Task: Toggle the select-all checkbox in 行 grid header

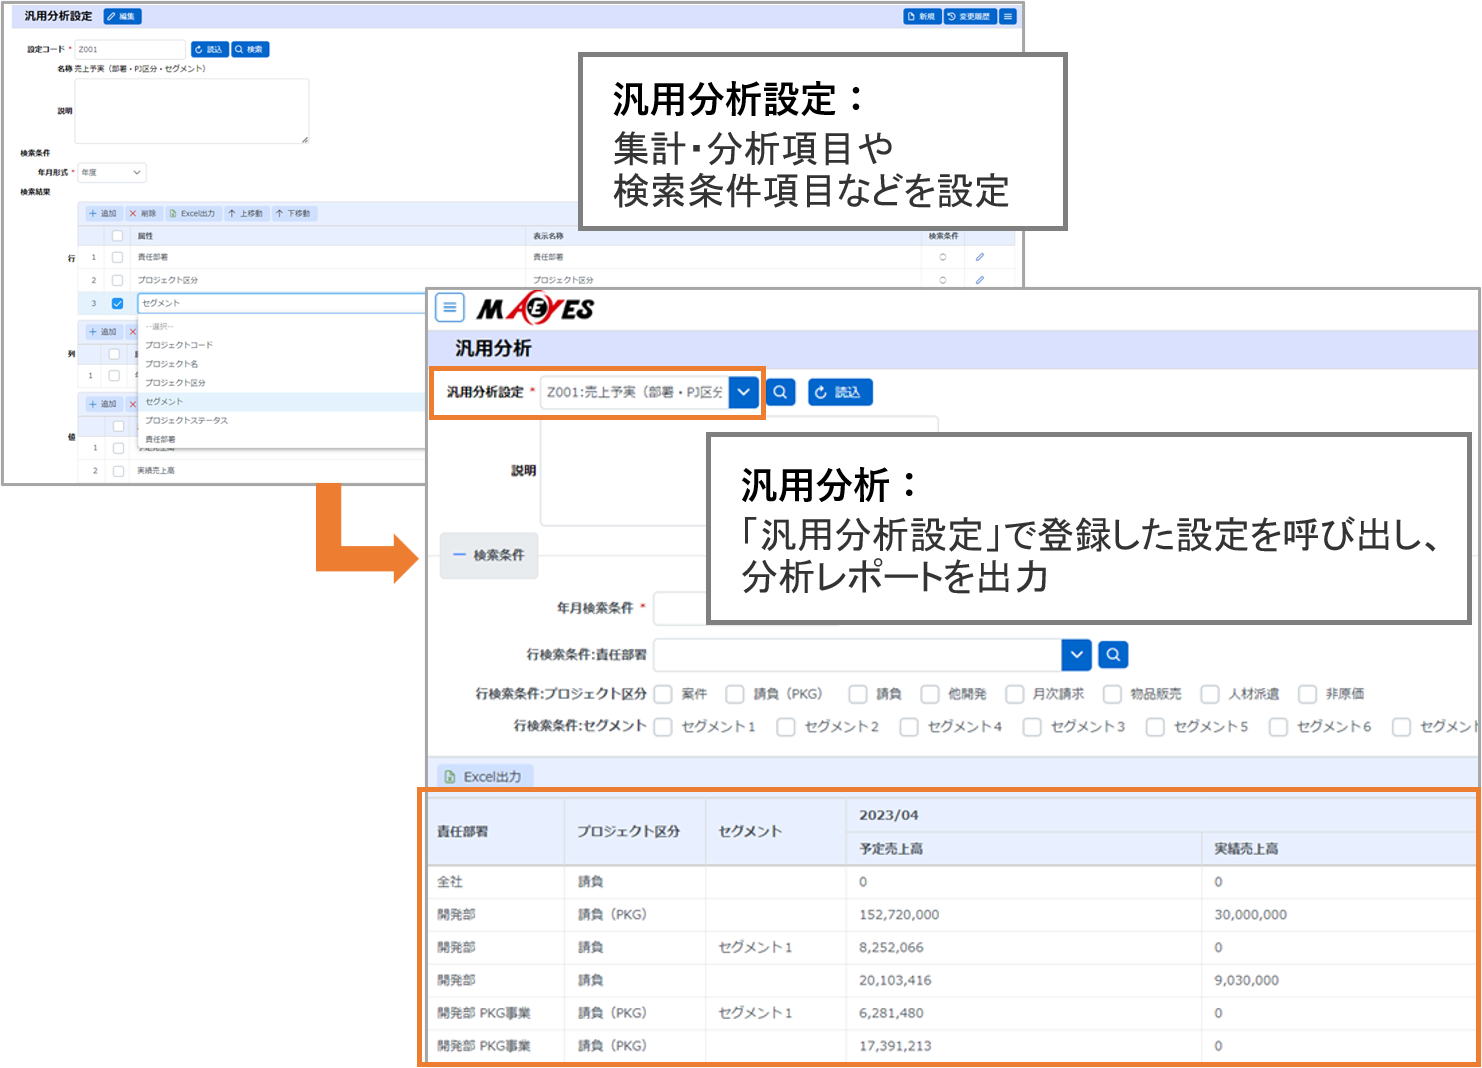Action: (117, 236)
